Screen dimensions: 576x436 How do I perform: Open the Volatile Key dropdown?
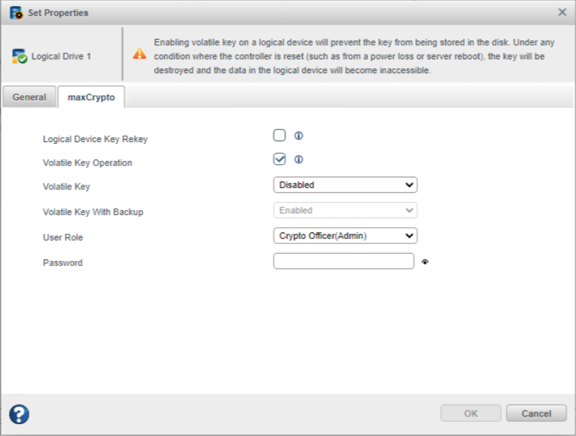pyautogui.click(x=345, y=185)
